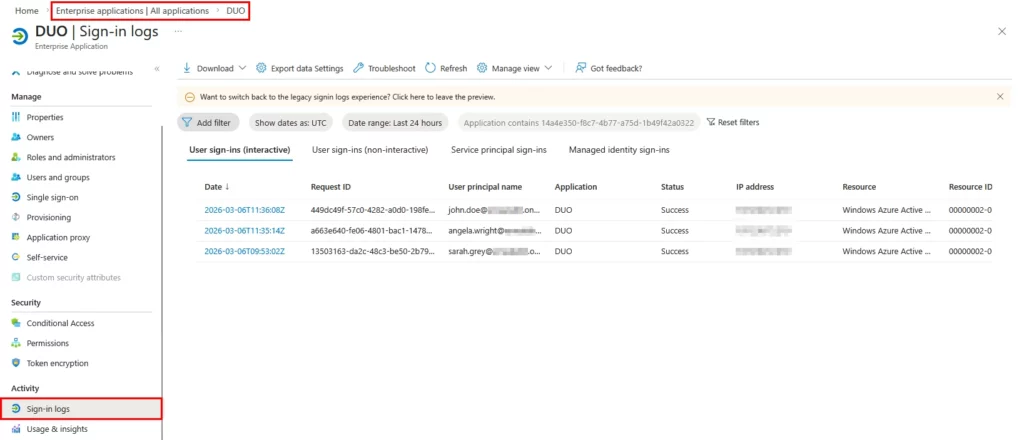Click the Add filter button
Screen dimensions: 1024x440
point(208,122)
